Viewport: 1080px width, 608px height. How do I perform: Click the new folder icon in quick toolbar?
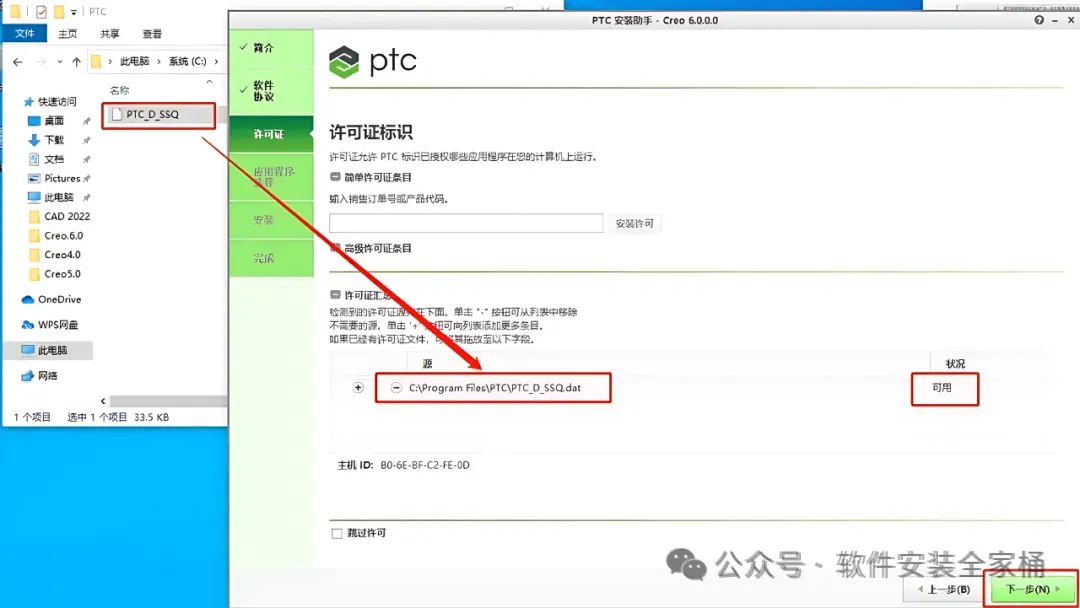tap(59, 12)
